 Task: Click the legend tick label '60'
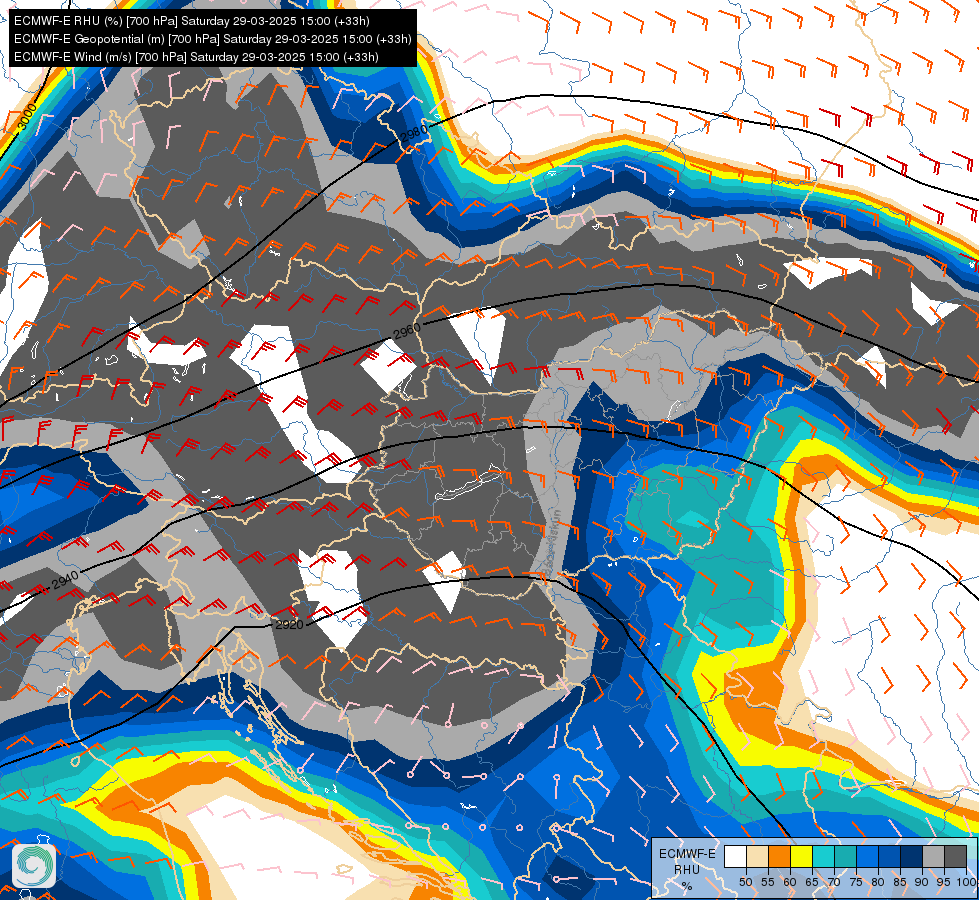(790, 882)
